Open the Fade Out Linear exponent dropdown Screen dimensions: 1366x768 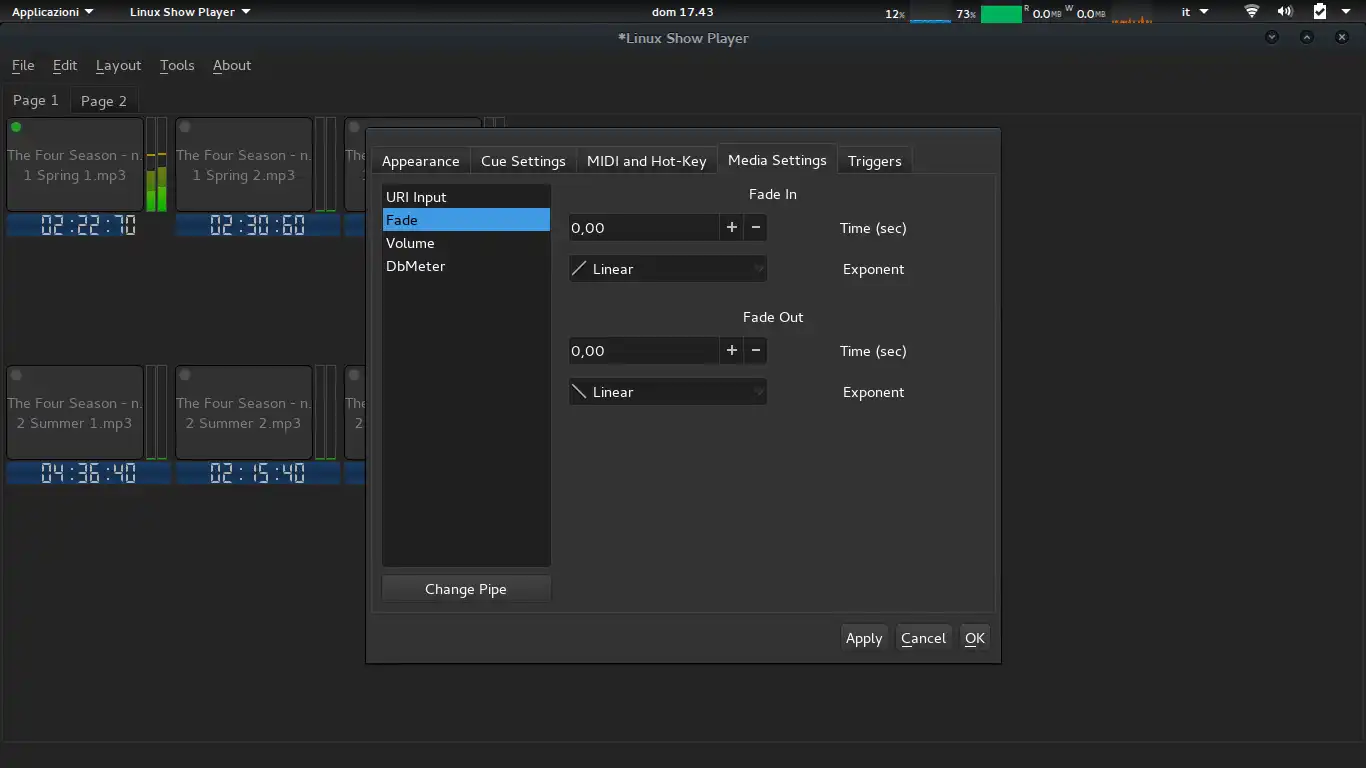tap(668, 392)
